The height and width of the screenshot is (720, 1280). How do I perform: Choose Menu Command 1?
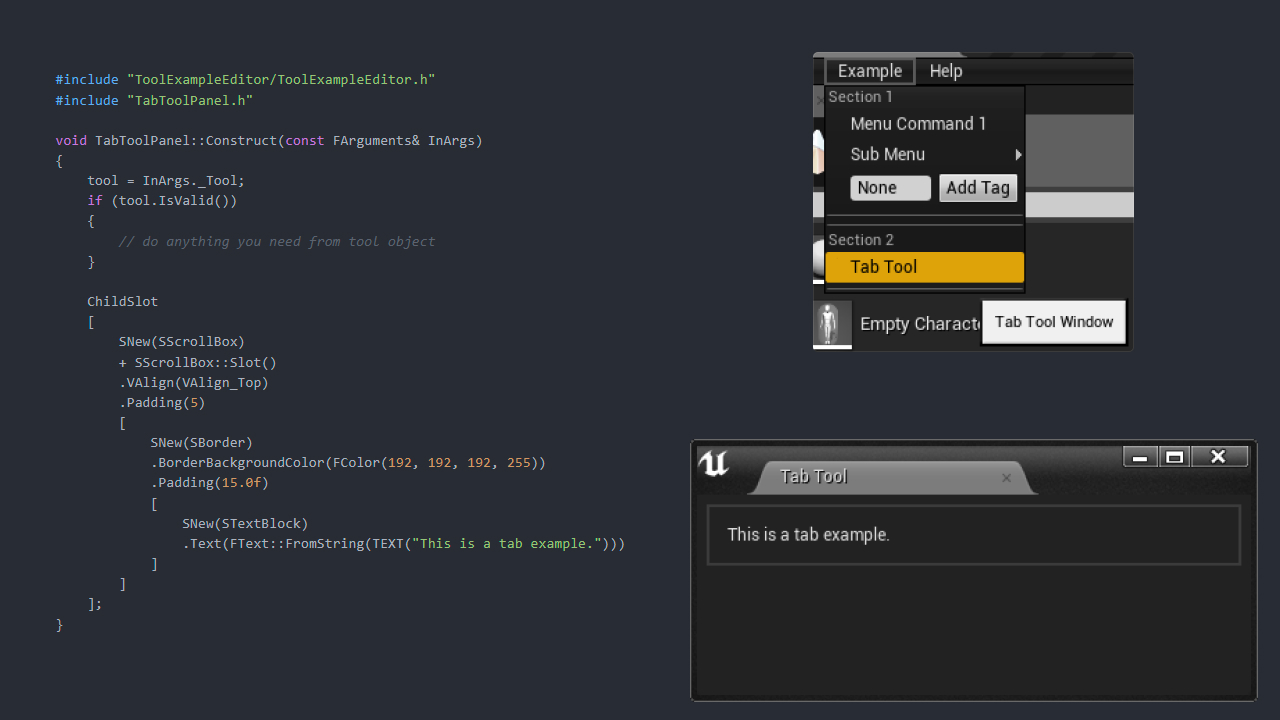click(x=918, y=124)
